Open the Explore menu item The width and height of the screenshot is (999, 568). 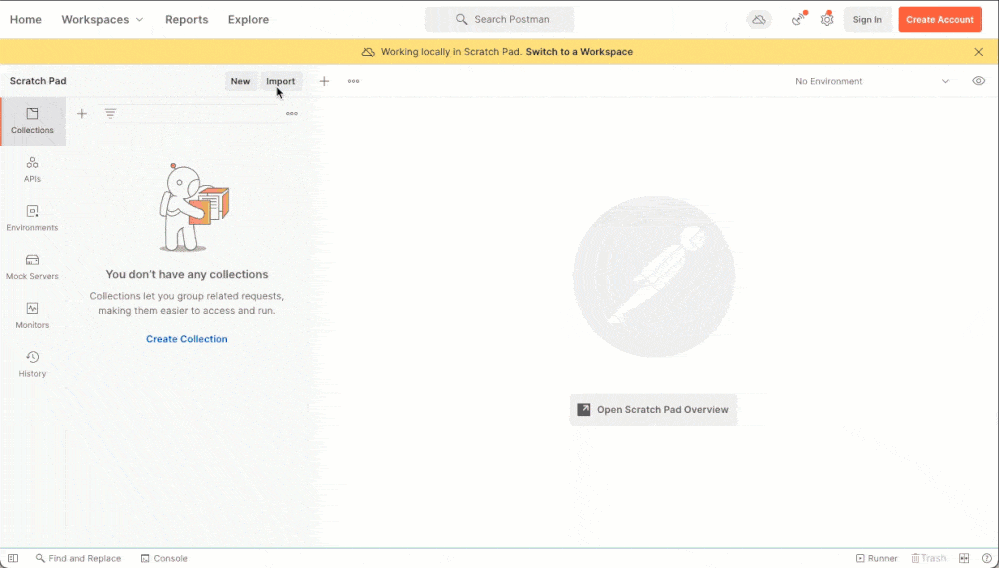tap(248, 20)
